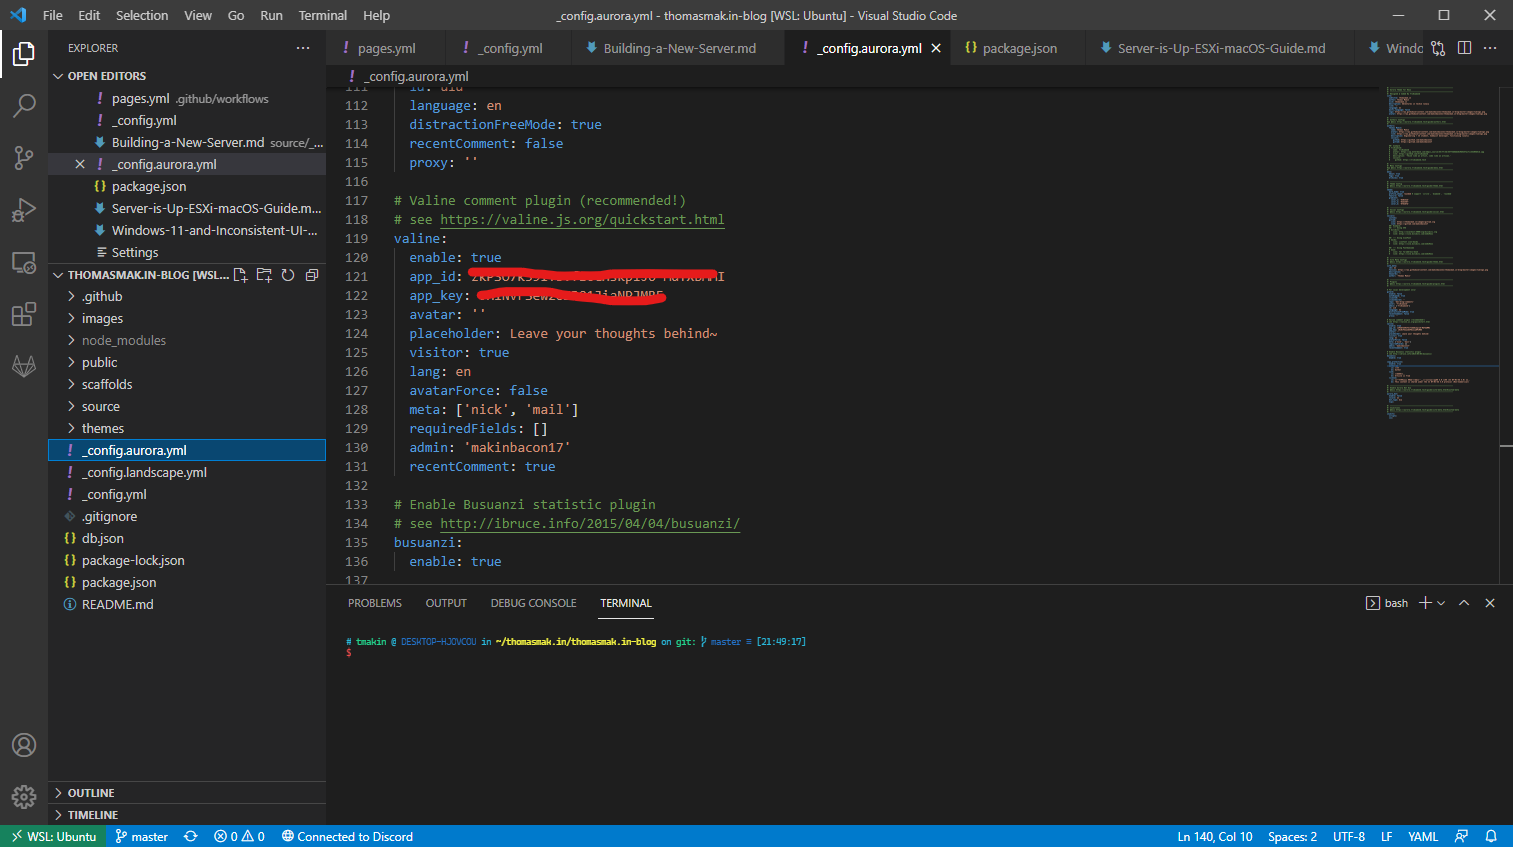This screenshot has width=1513, height=847.
Task: Open the feedback icon in status bar
Action: pos(1462,836)
